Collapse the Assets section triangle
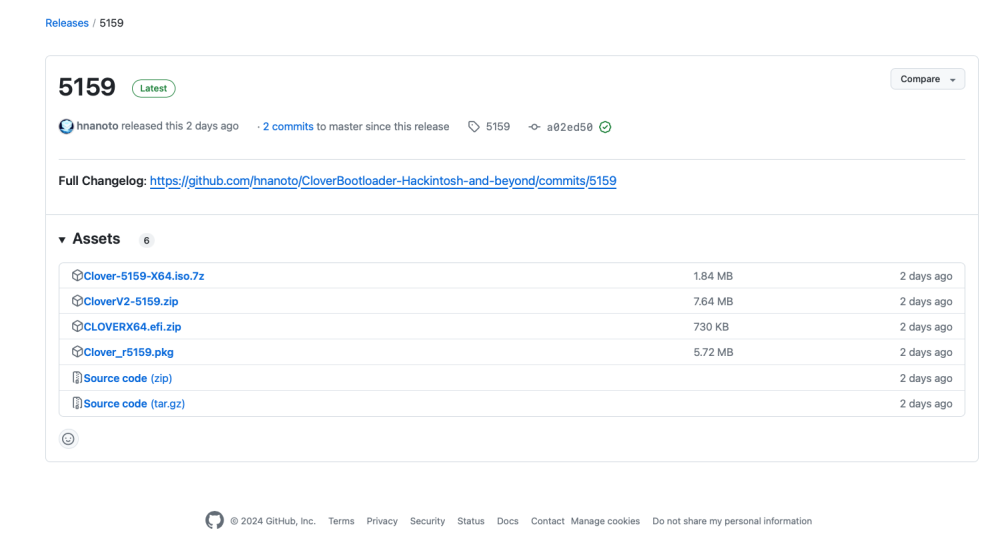The image size is (1000, 553). pyautogui.click(x=62, y=240)
